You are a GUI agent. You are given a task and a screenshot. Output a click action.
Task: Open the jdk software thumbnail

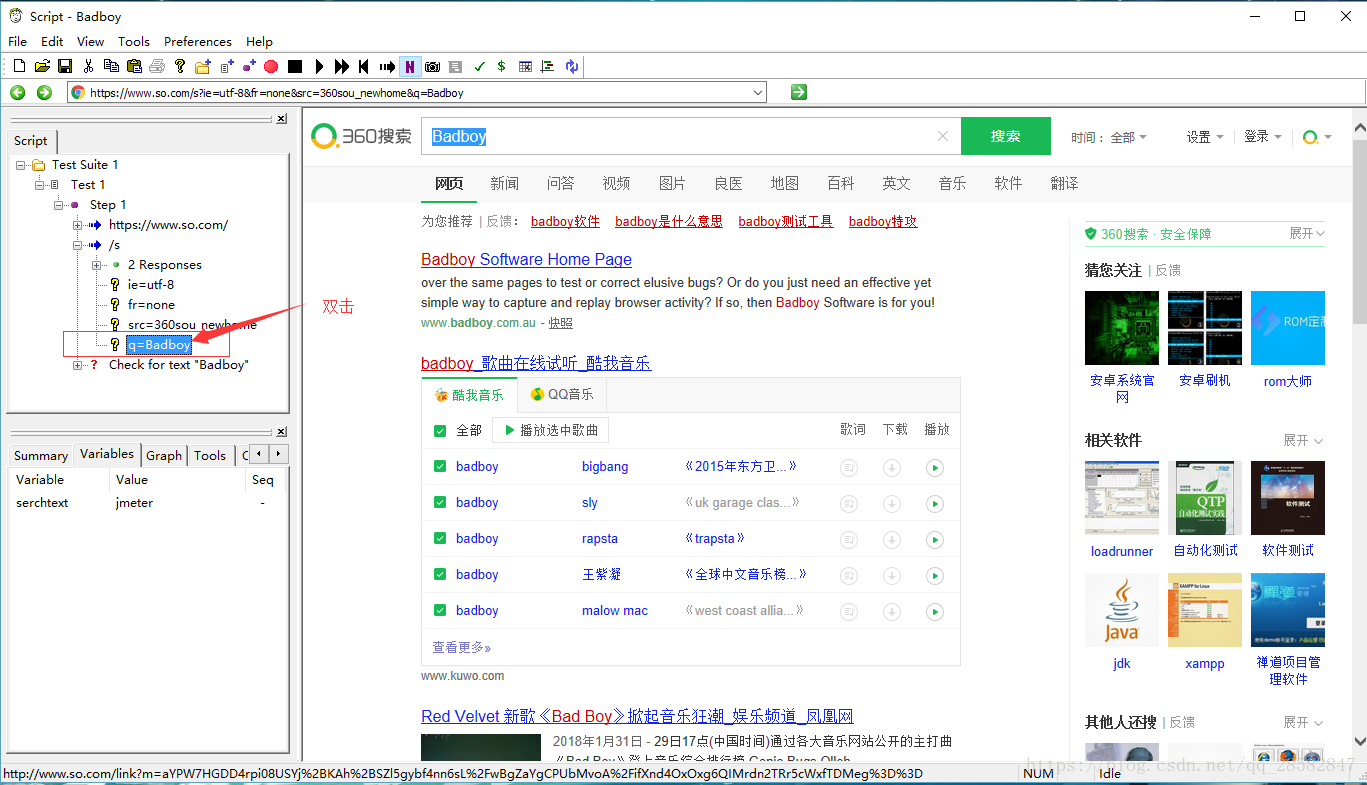point(1122,610)
